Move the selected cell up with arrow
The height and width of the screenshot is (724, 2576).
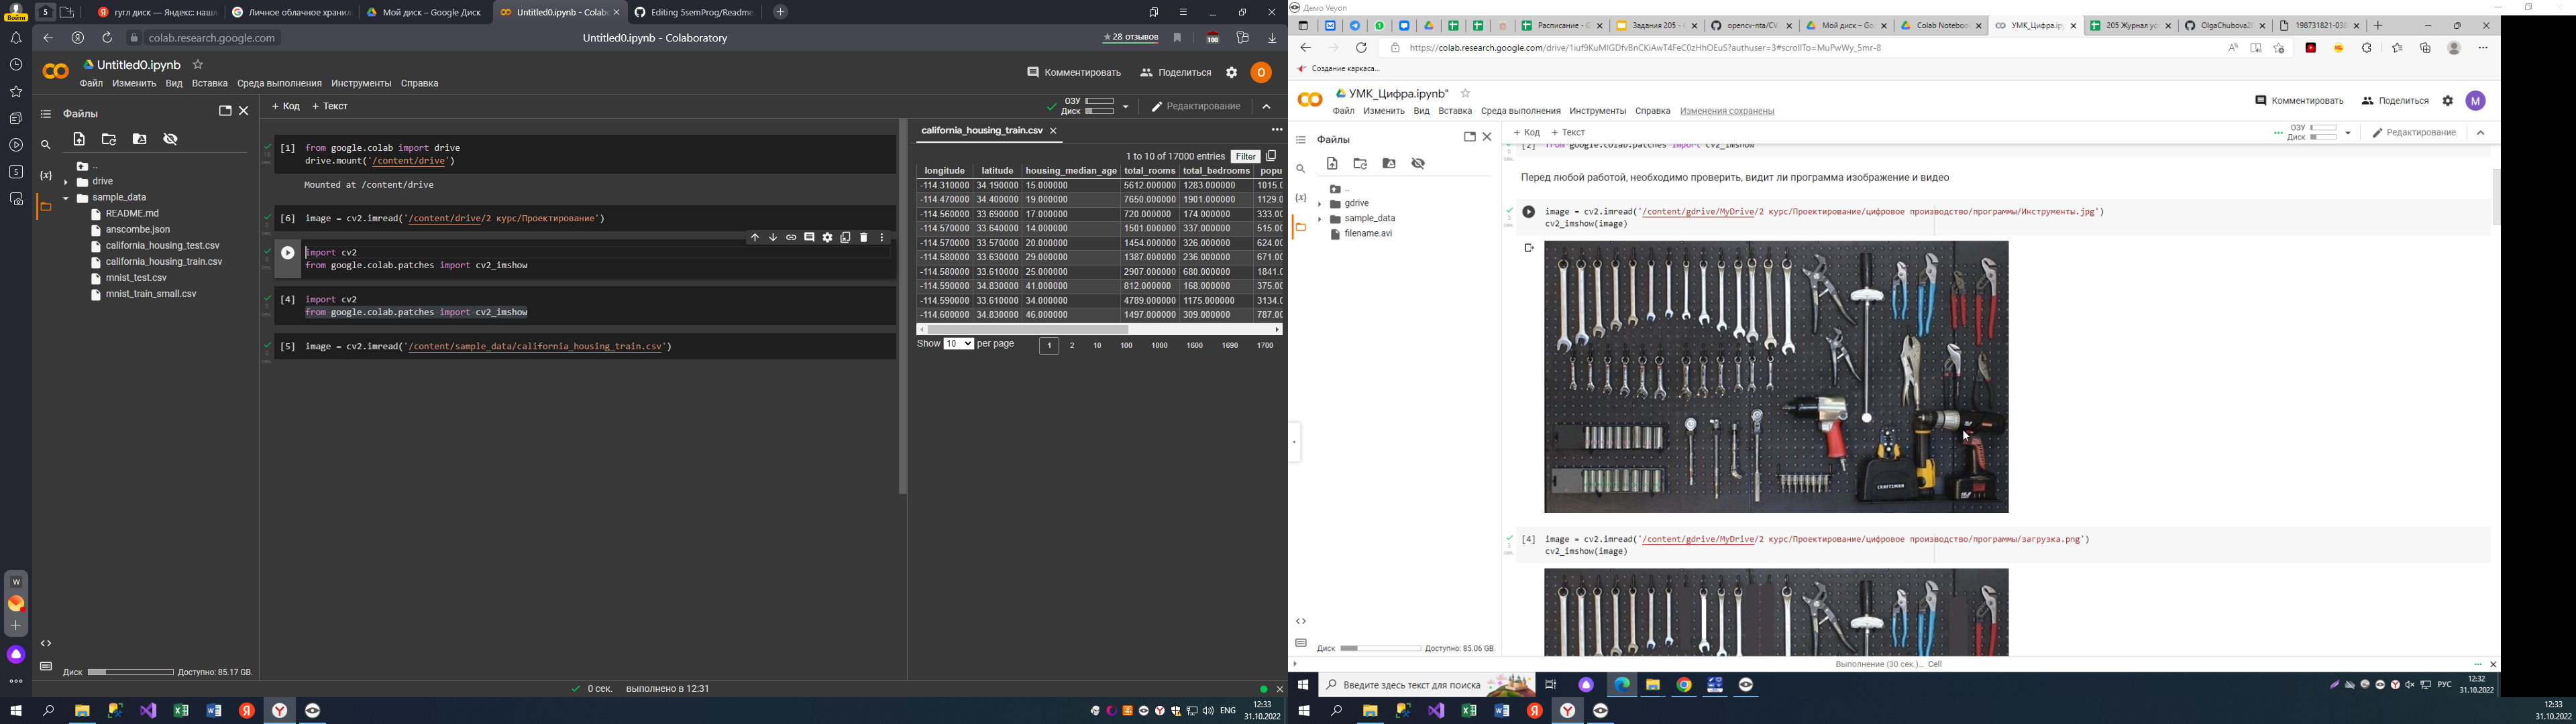click(755, 238)
